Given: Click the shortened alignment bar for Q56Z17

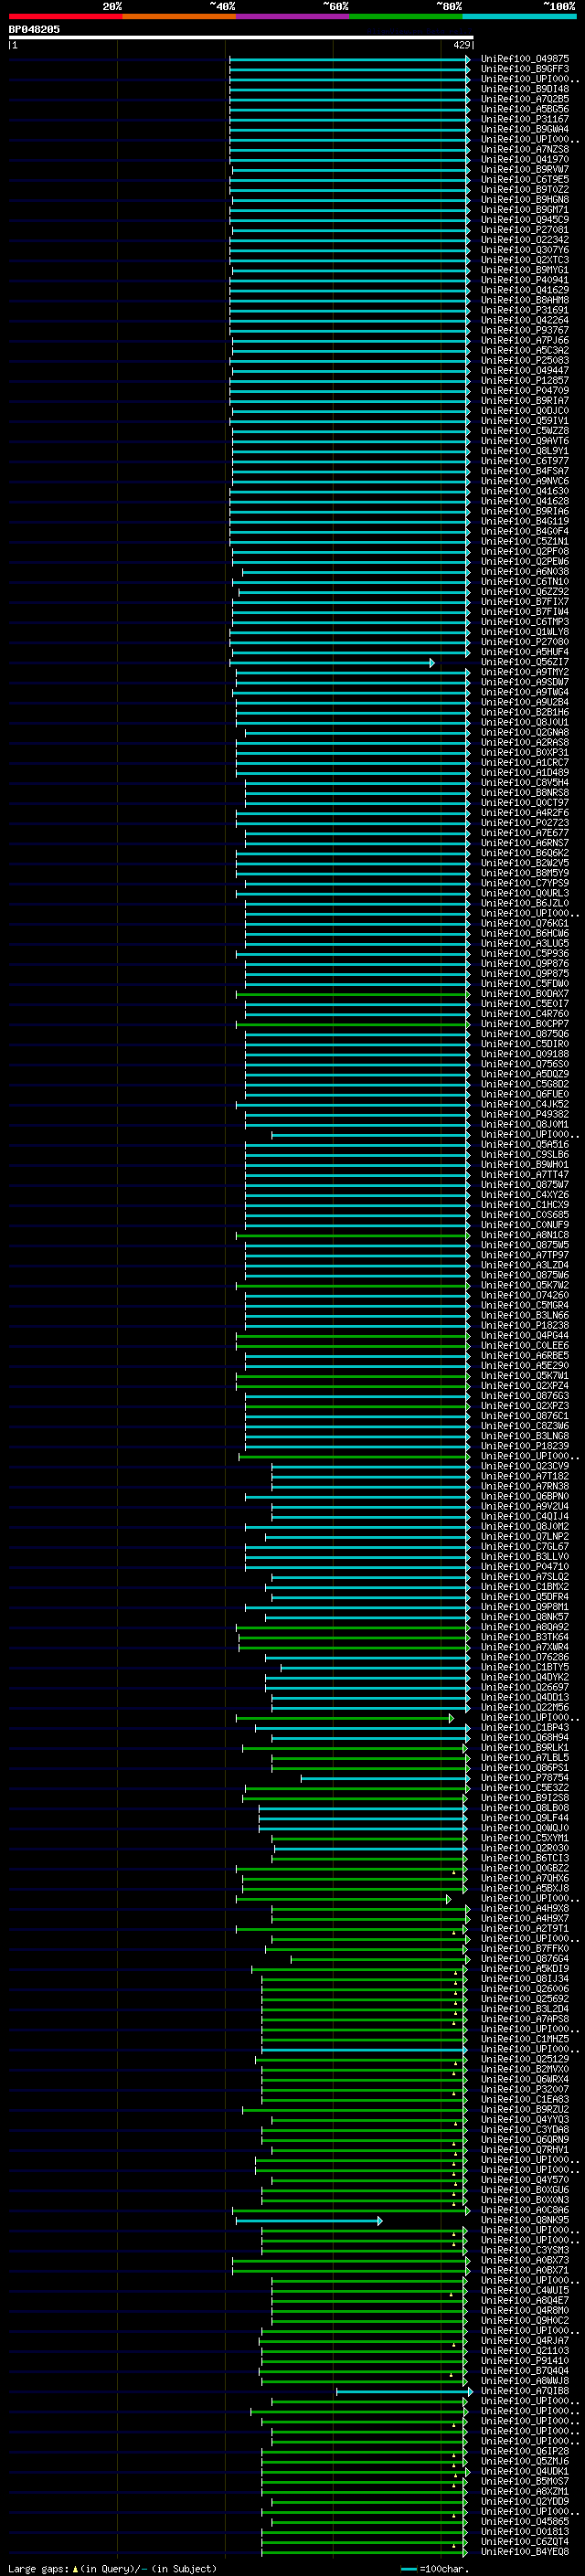Looking at the screenshot, I should point(332,663).
